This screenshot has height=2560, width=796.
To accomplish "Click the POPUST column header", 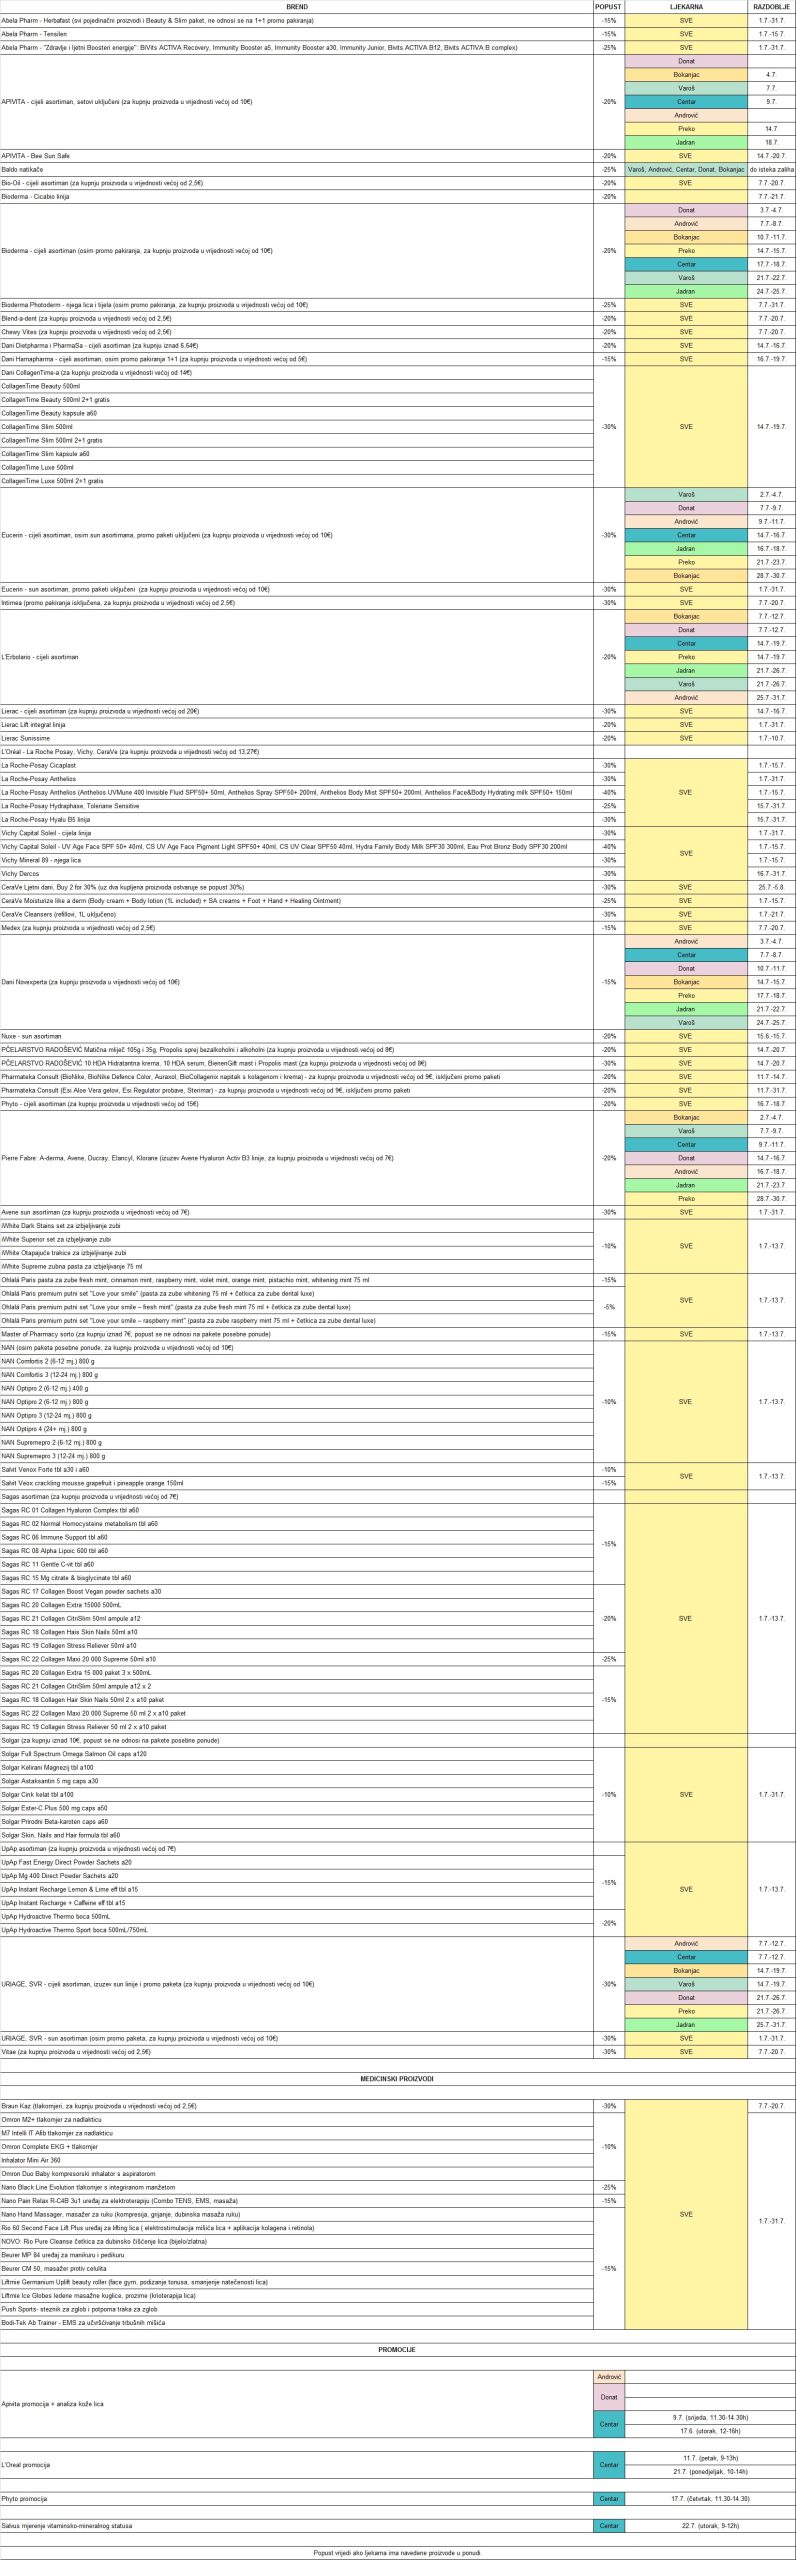I will pos(608,6).
